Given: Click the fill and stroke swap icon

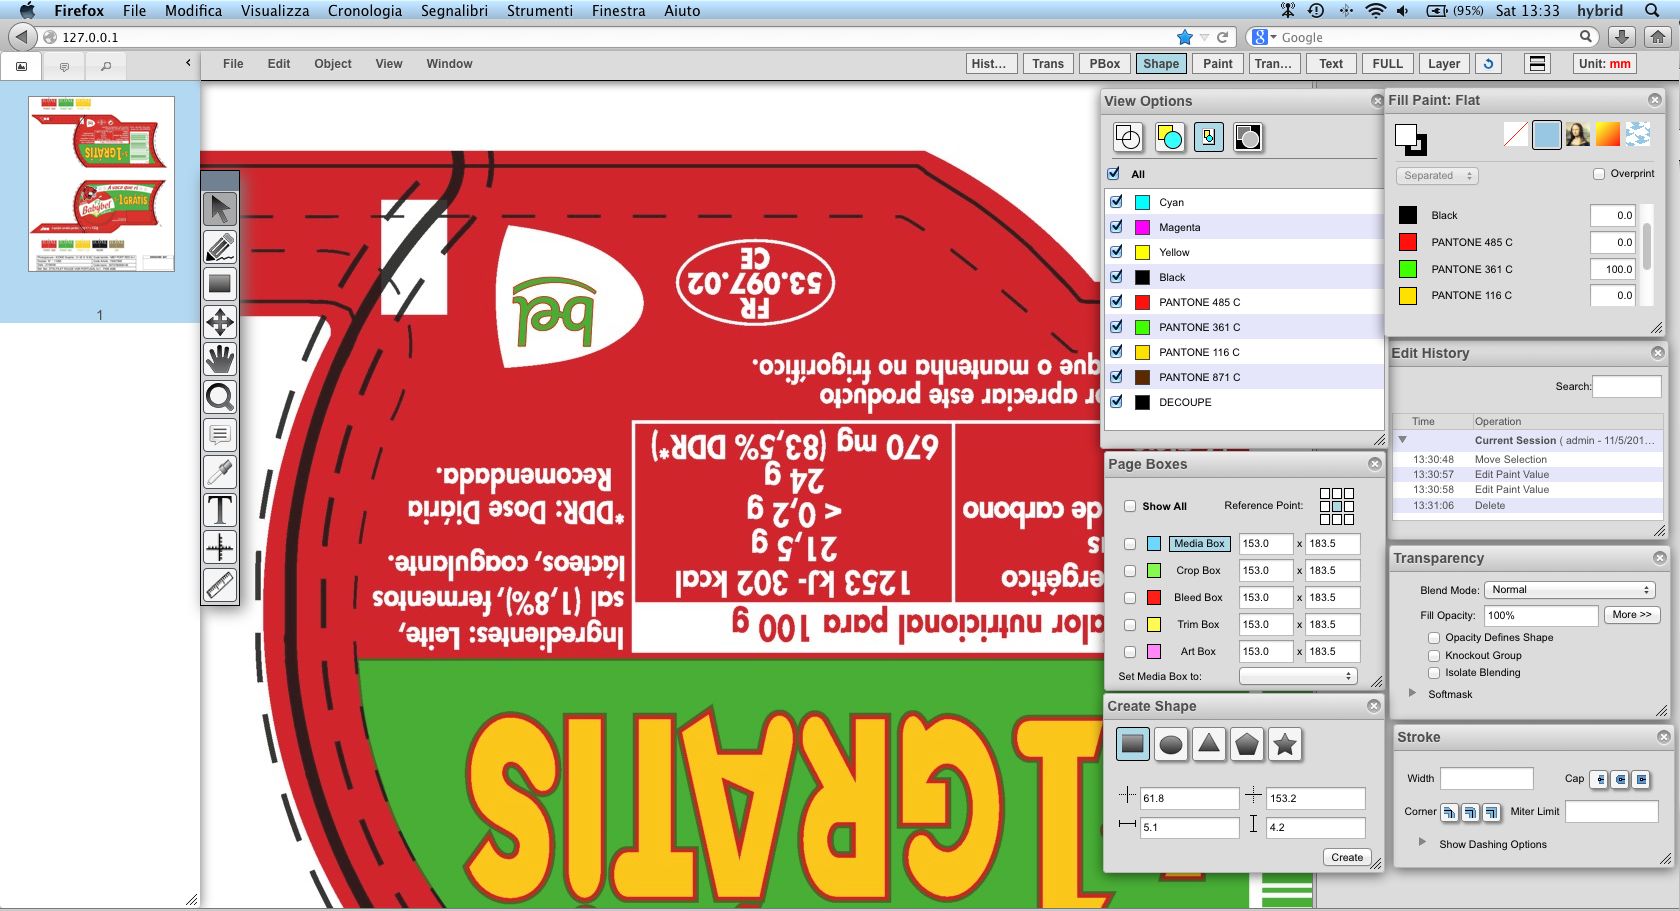Looking at the screenshot, I should pos(1411,140).
